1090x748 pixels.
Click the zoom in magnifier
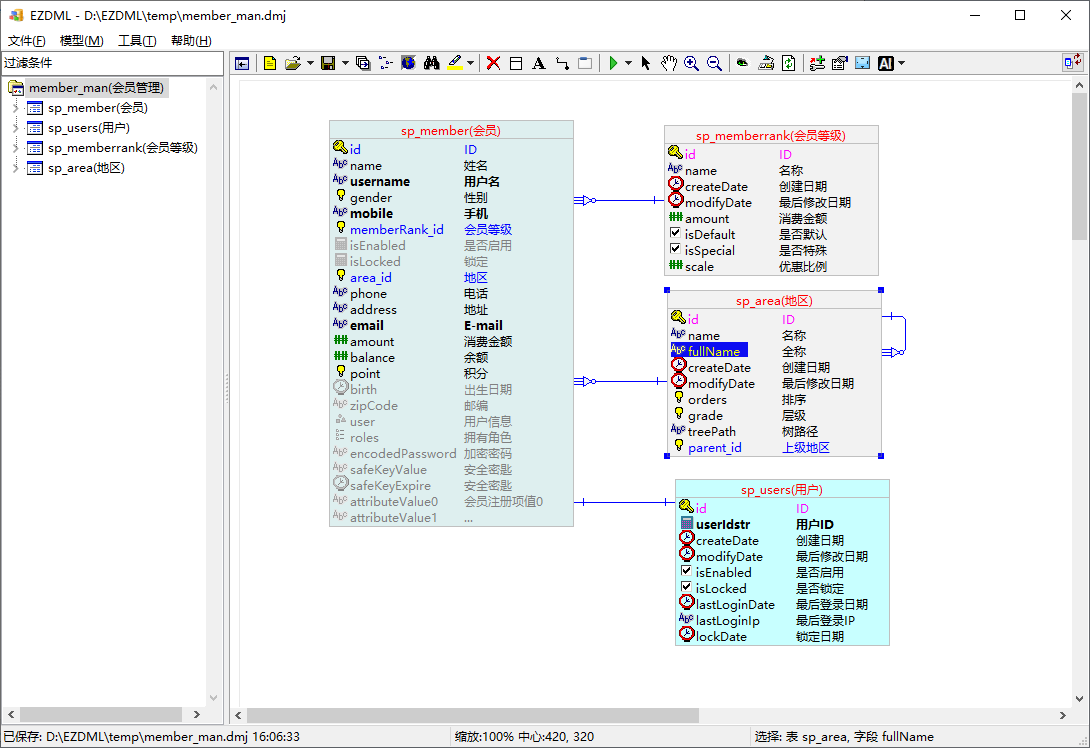point(691,63)
